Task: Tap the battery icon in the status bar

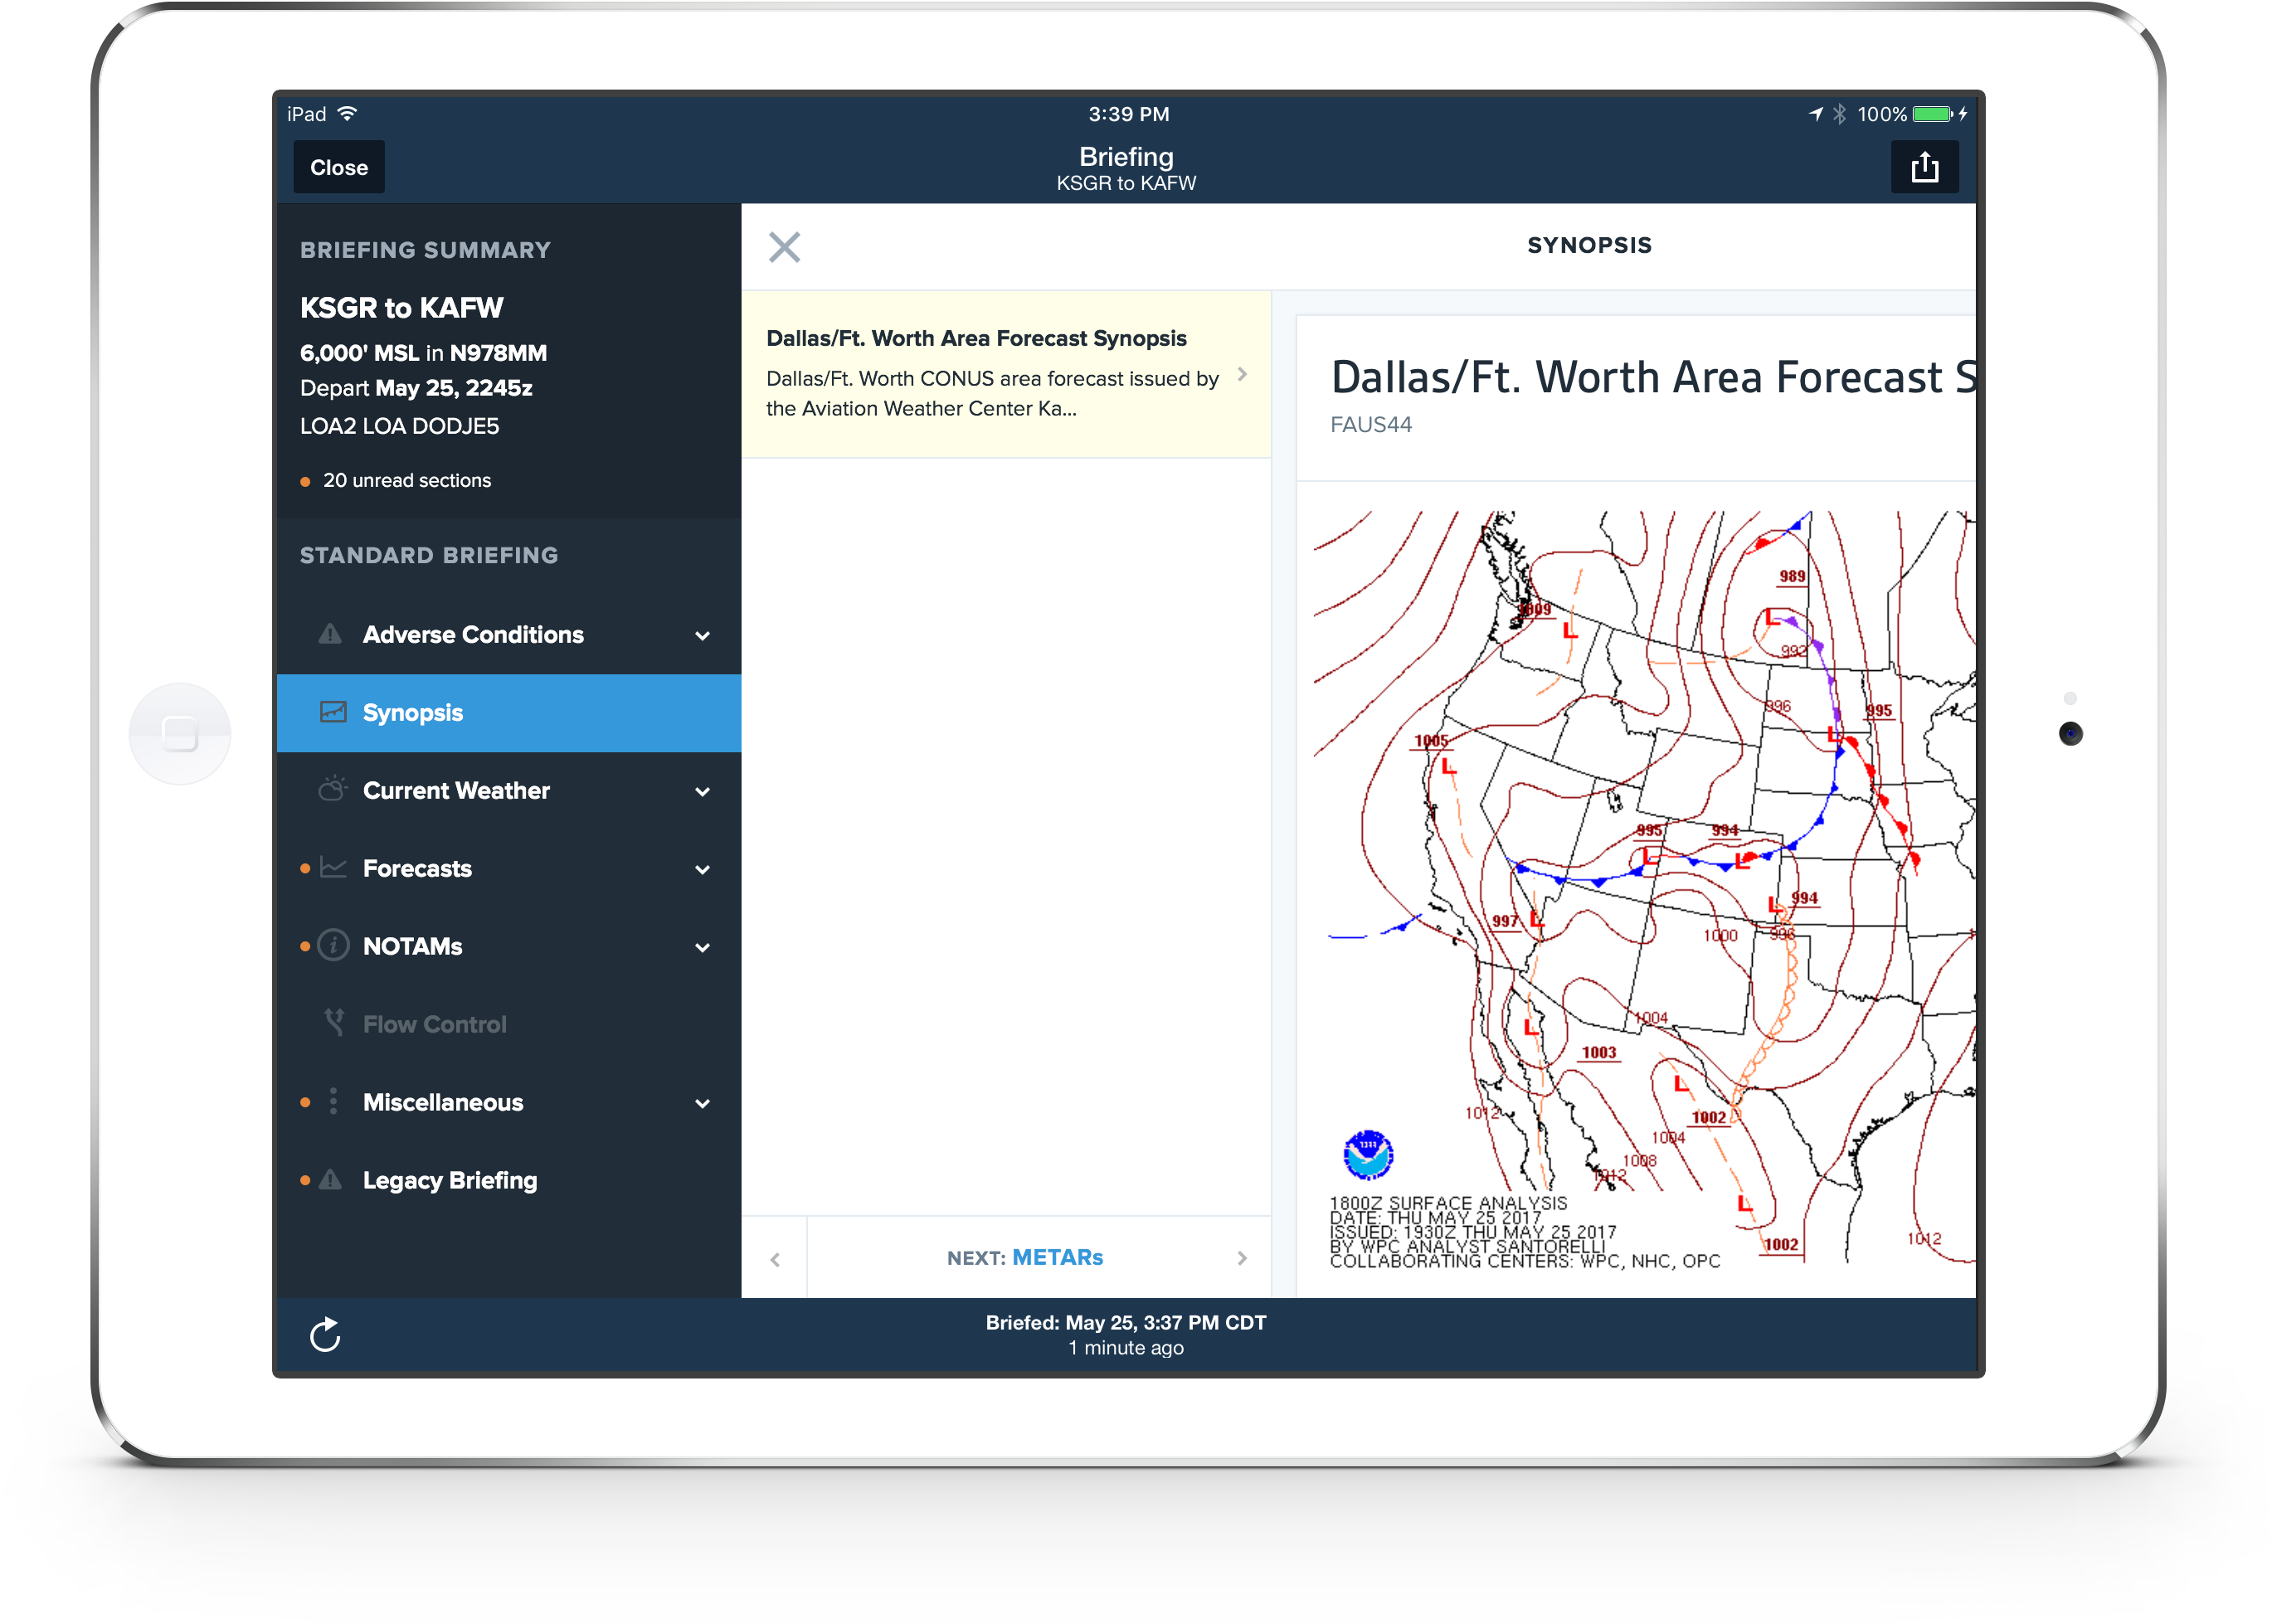Action: (1933, 114)
